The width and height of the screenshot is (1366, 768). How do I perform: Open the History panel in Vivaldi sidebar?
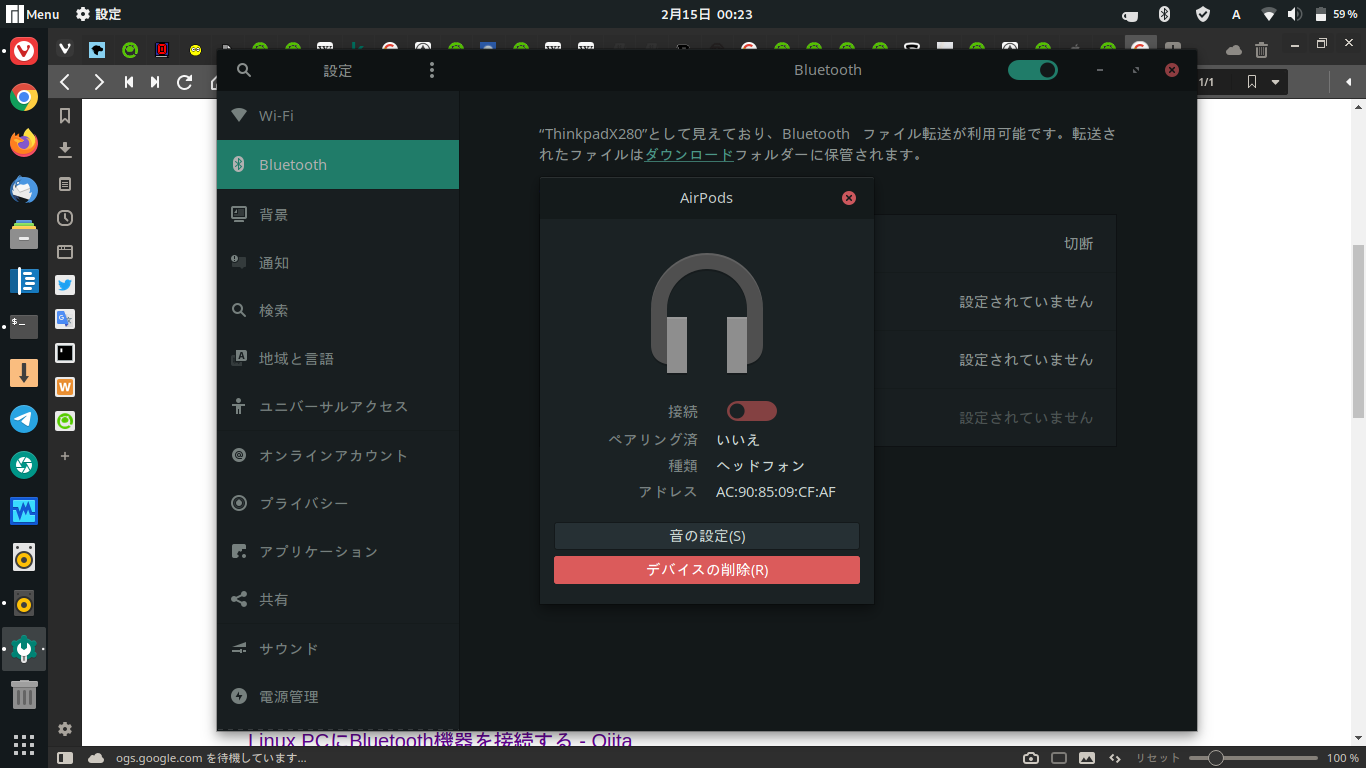point(65,218)
